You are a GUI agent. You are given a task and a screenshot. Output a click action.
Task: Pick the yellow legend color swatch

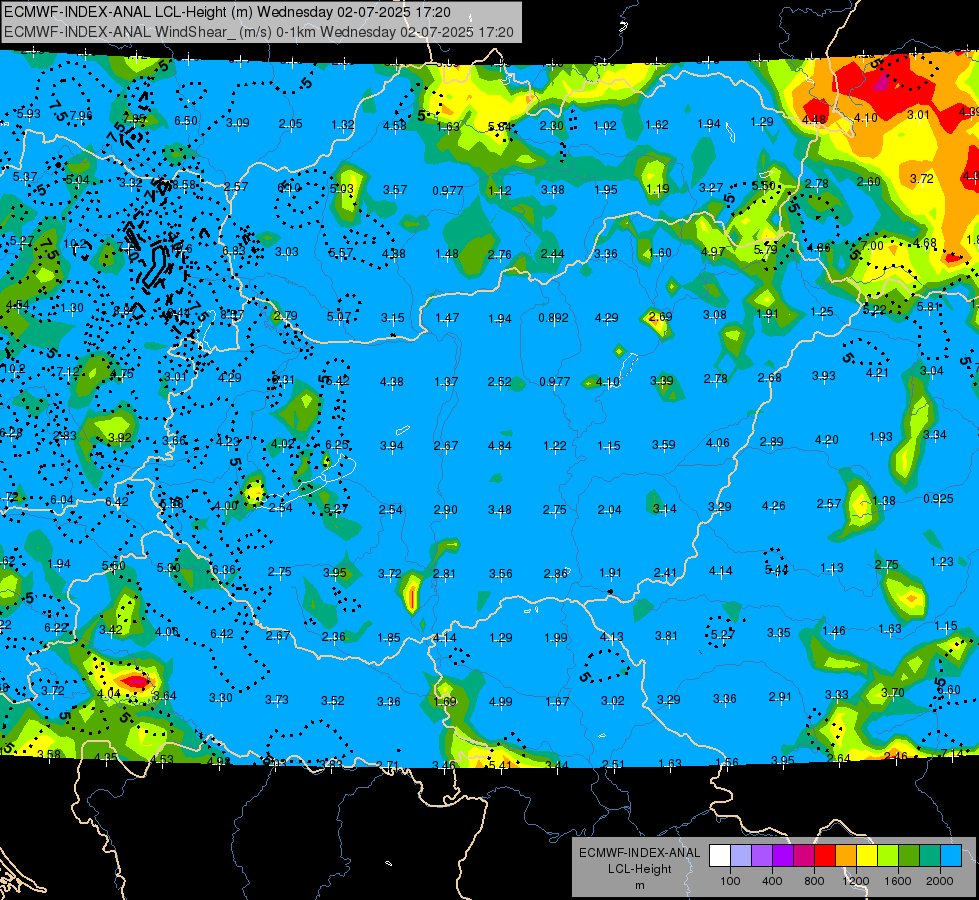867,856
